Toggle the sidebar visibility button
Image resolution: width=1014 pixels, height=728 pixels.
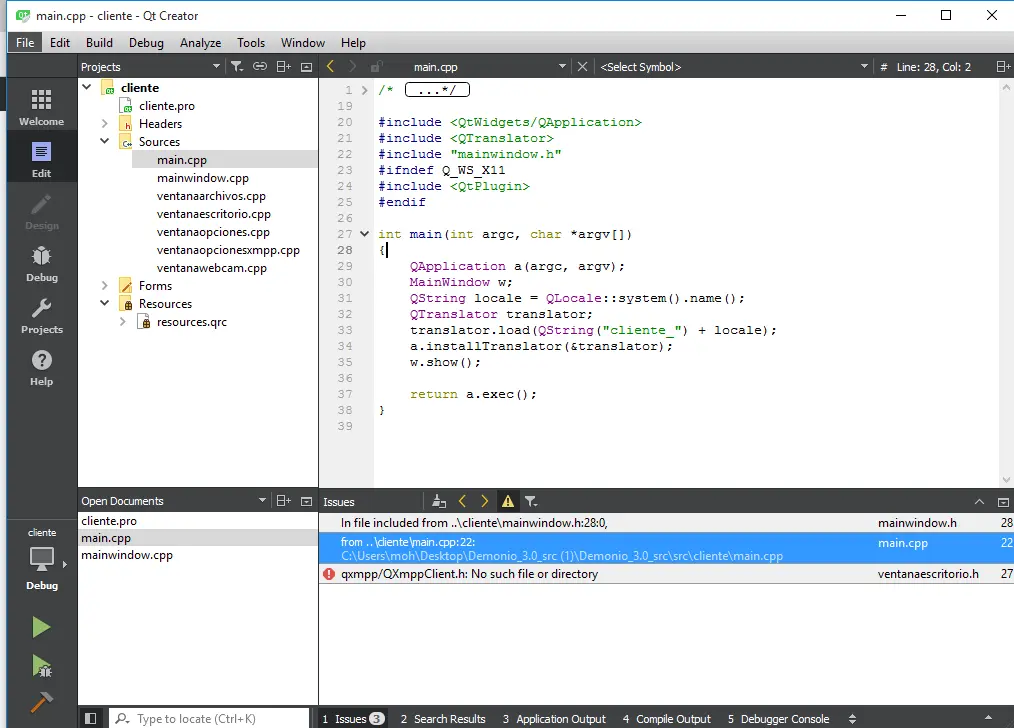[x=90, y=718]
